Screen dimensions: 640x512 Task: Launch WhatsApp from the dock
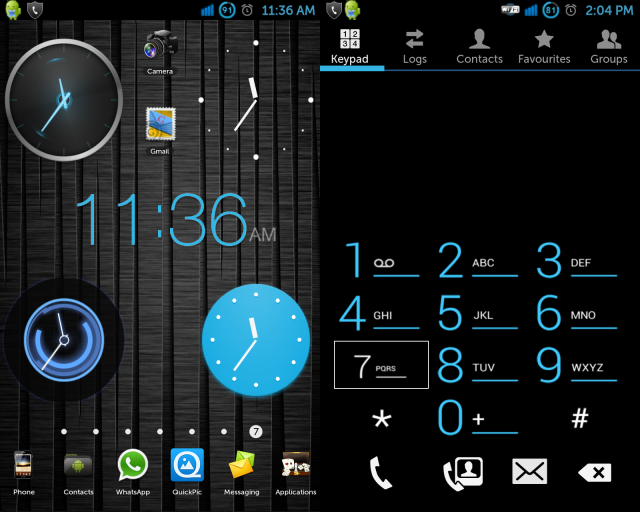pyautogui.click(x=132, y=468)
